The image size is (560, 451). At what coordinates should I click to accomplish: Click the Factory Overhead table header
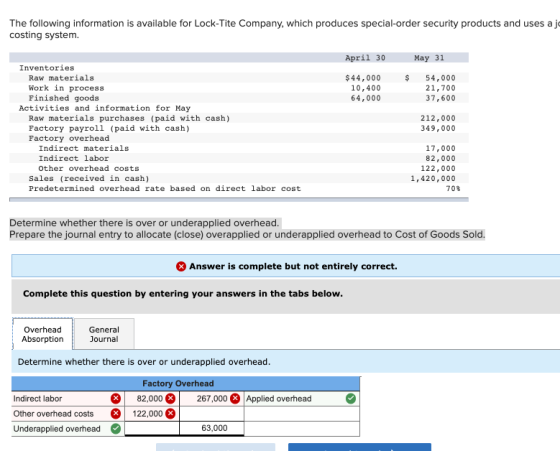click(x=185, y=384)
